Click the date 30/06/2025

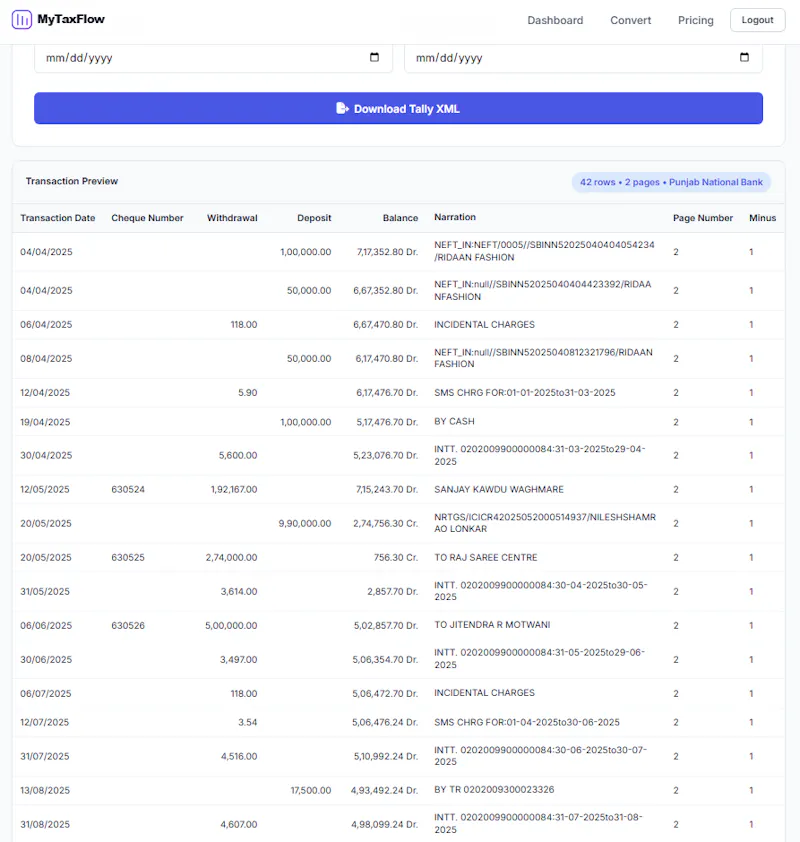pyautogui.click(x=46, y=659)
